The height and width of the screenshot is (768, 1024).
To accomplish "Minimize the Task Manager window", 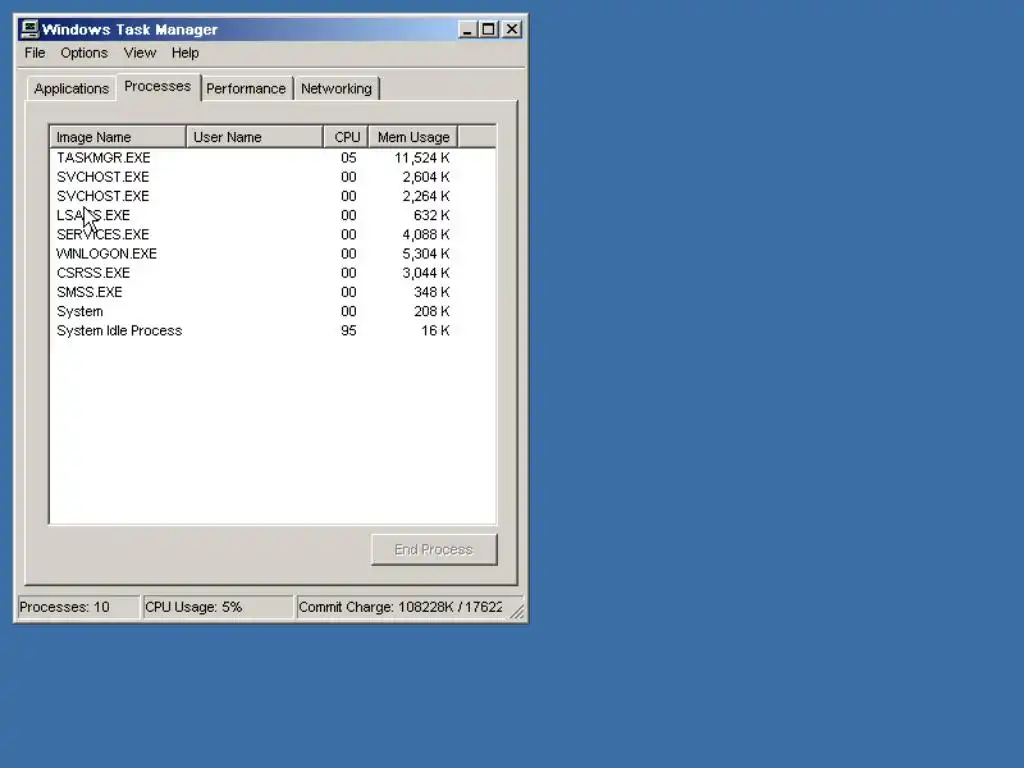I will point(468,29).
